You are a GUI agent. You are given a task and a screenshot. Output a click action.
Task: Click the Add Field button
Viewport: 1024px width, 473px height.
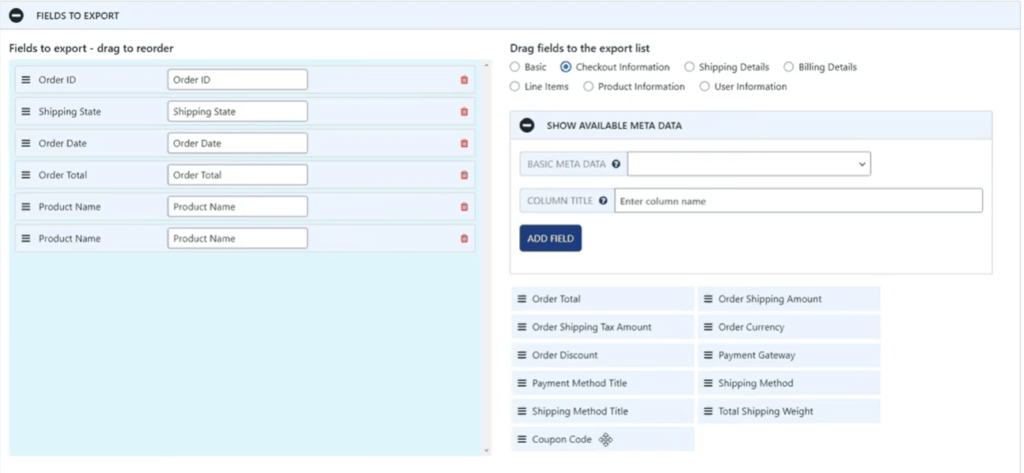550,239
